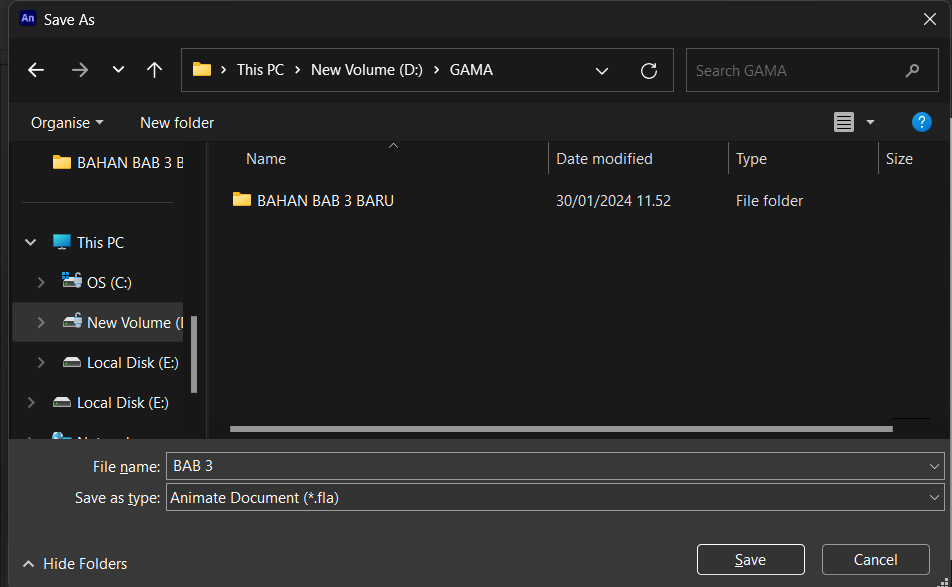Go forward with the right arrow
952x587 pixels.
80,70
